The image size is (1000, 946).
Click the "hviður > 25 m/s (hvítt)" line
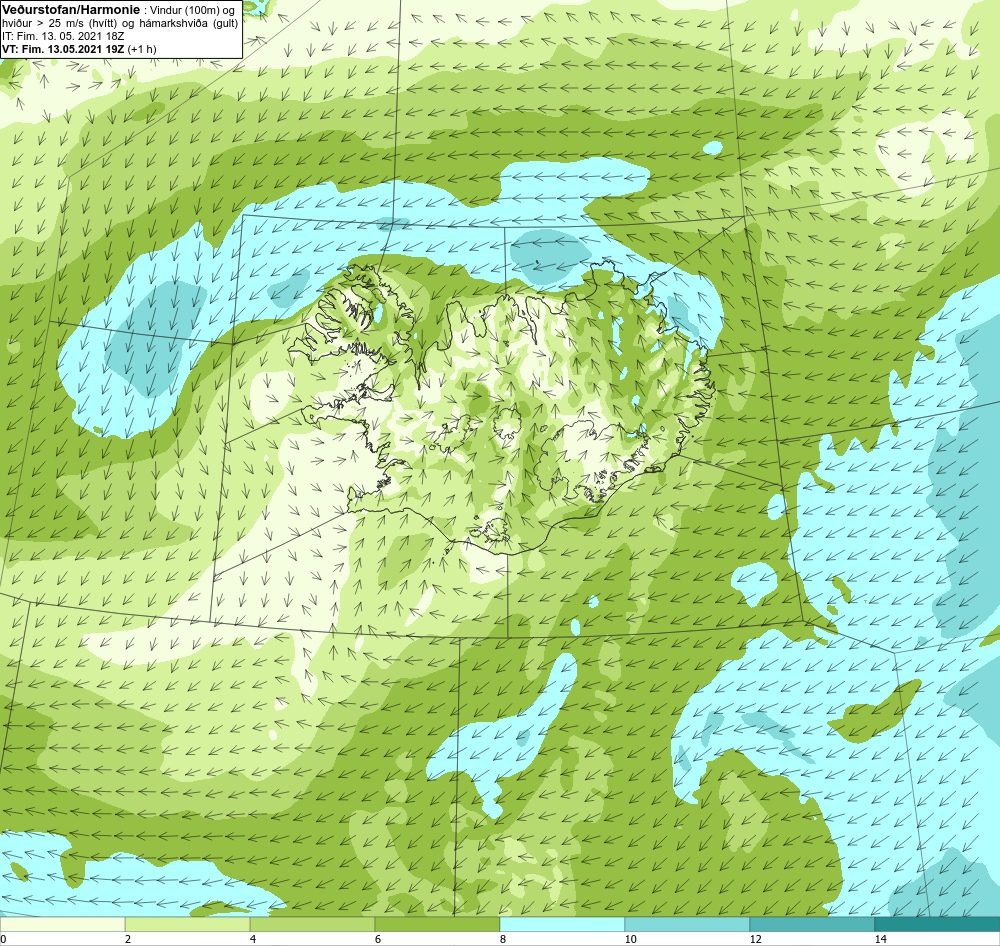click(120, 24)
